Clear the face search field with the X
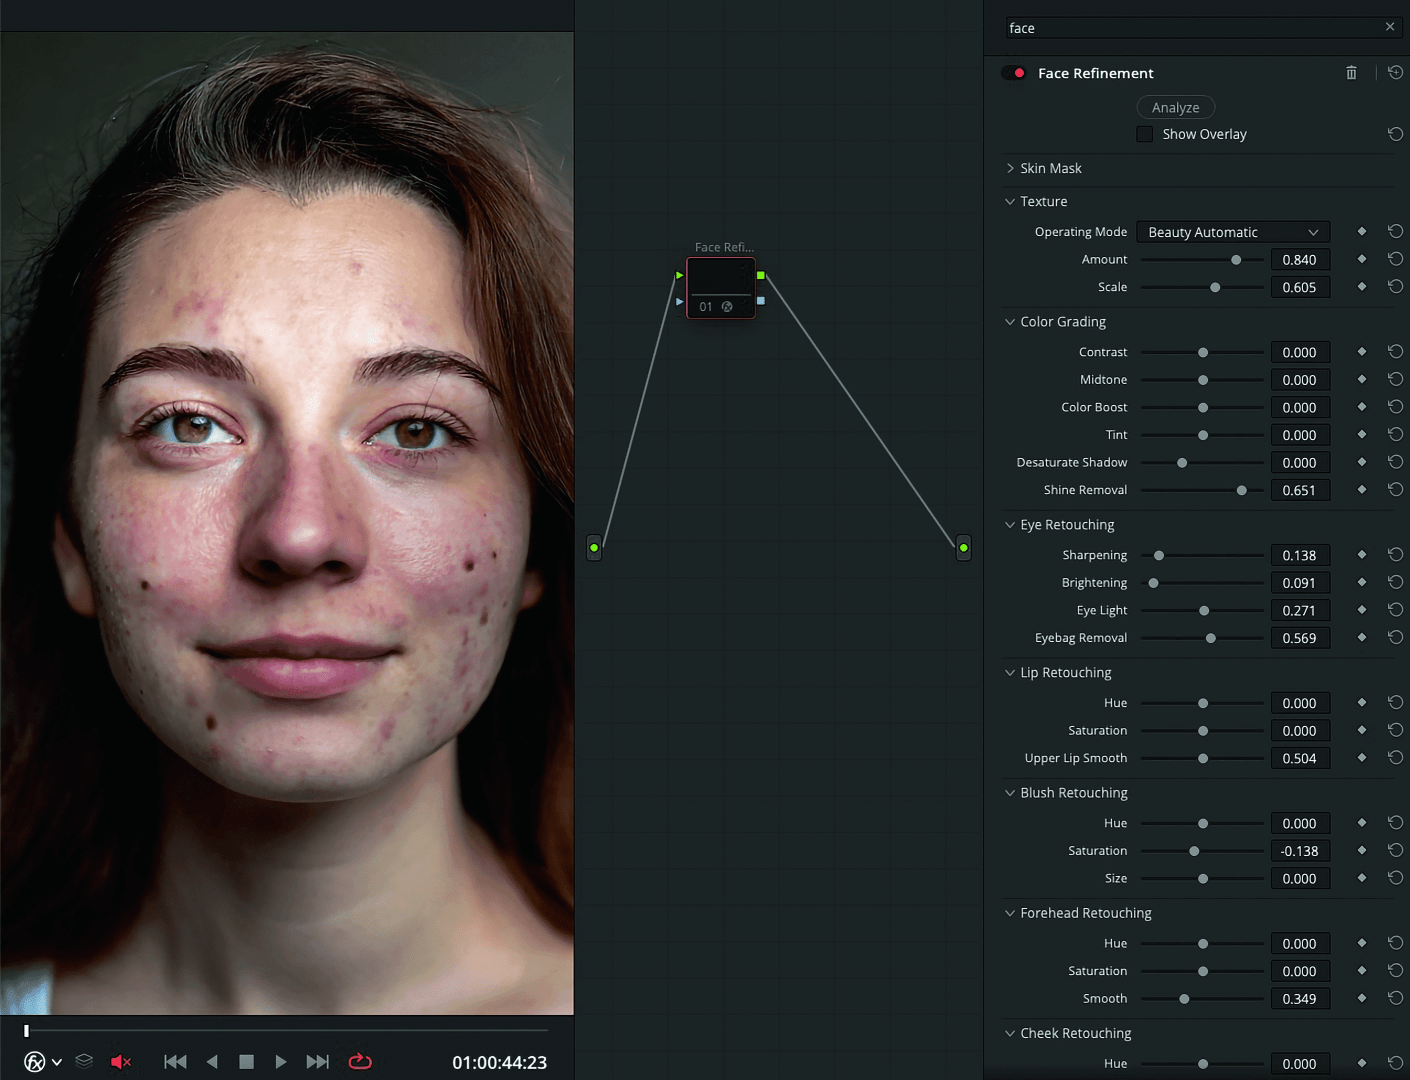 tap(1389, 27)
